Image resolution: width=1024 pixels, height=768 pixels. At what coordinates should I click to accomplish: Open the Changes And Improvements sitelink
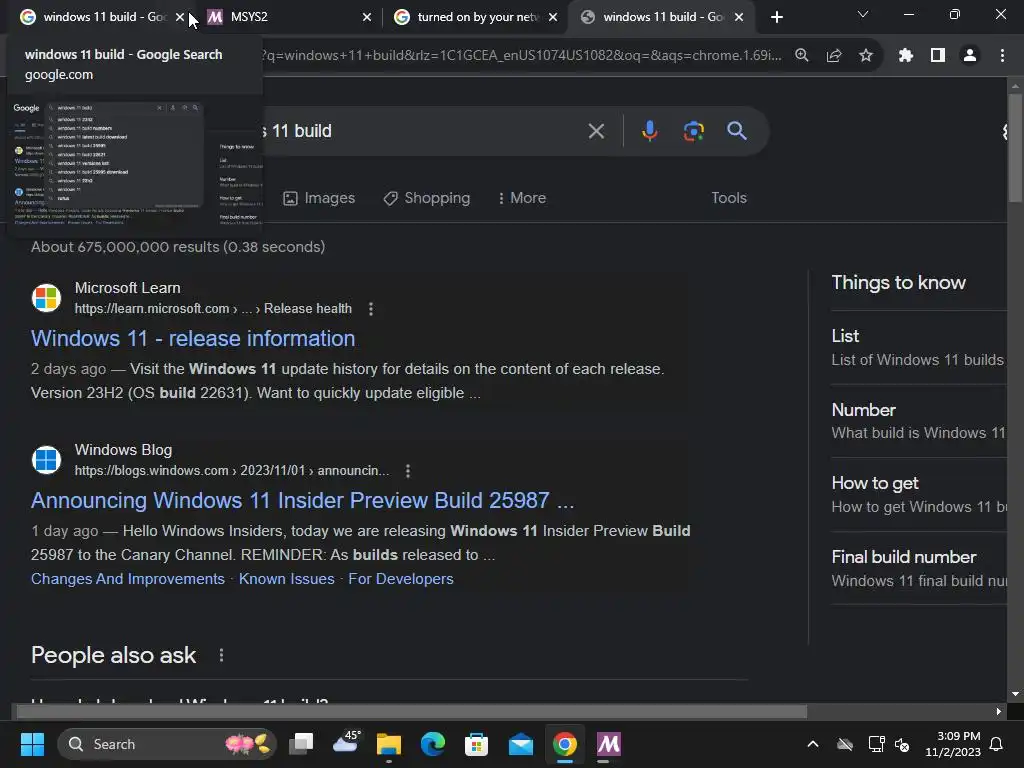click(x=128, y=579)
